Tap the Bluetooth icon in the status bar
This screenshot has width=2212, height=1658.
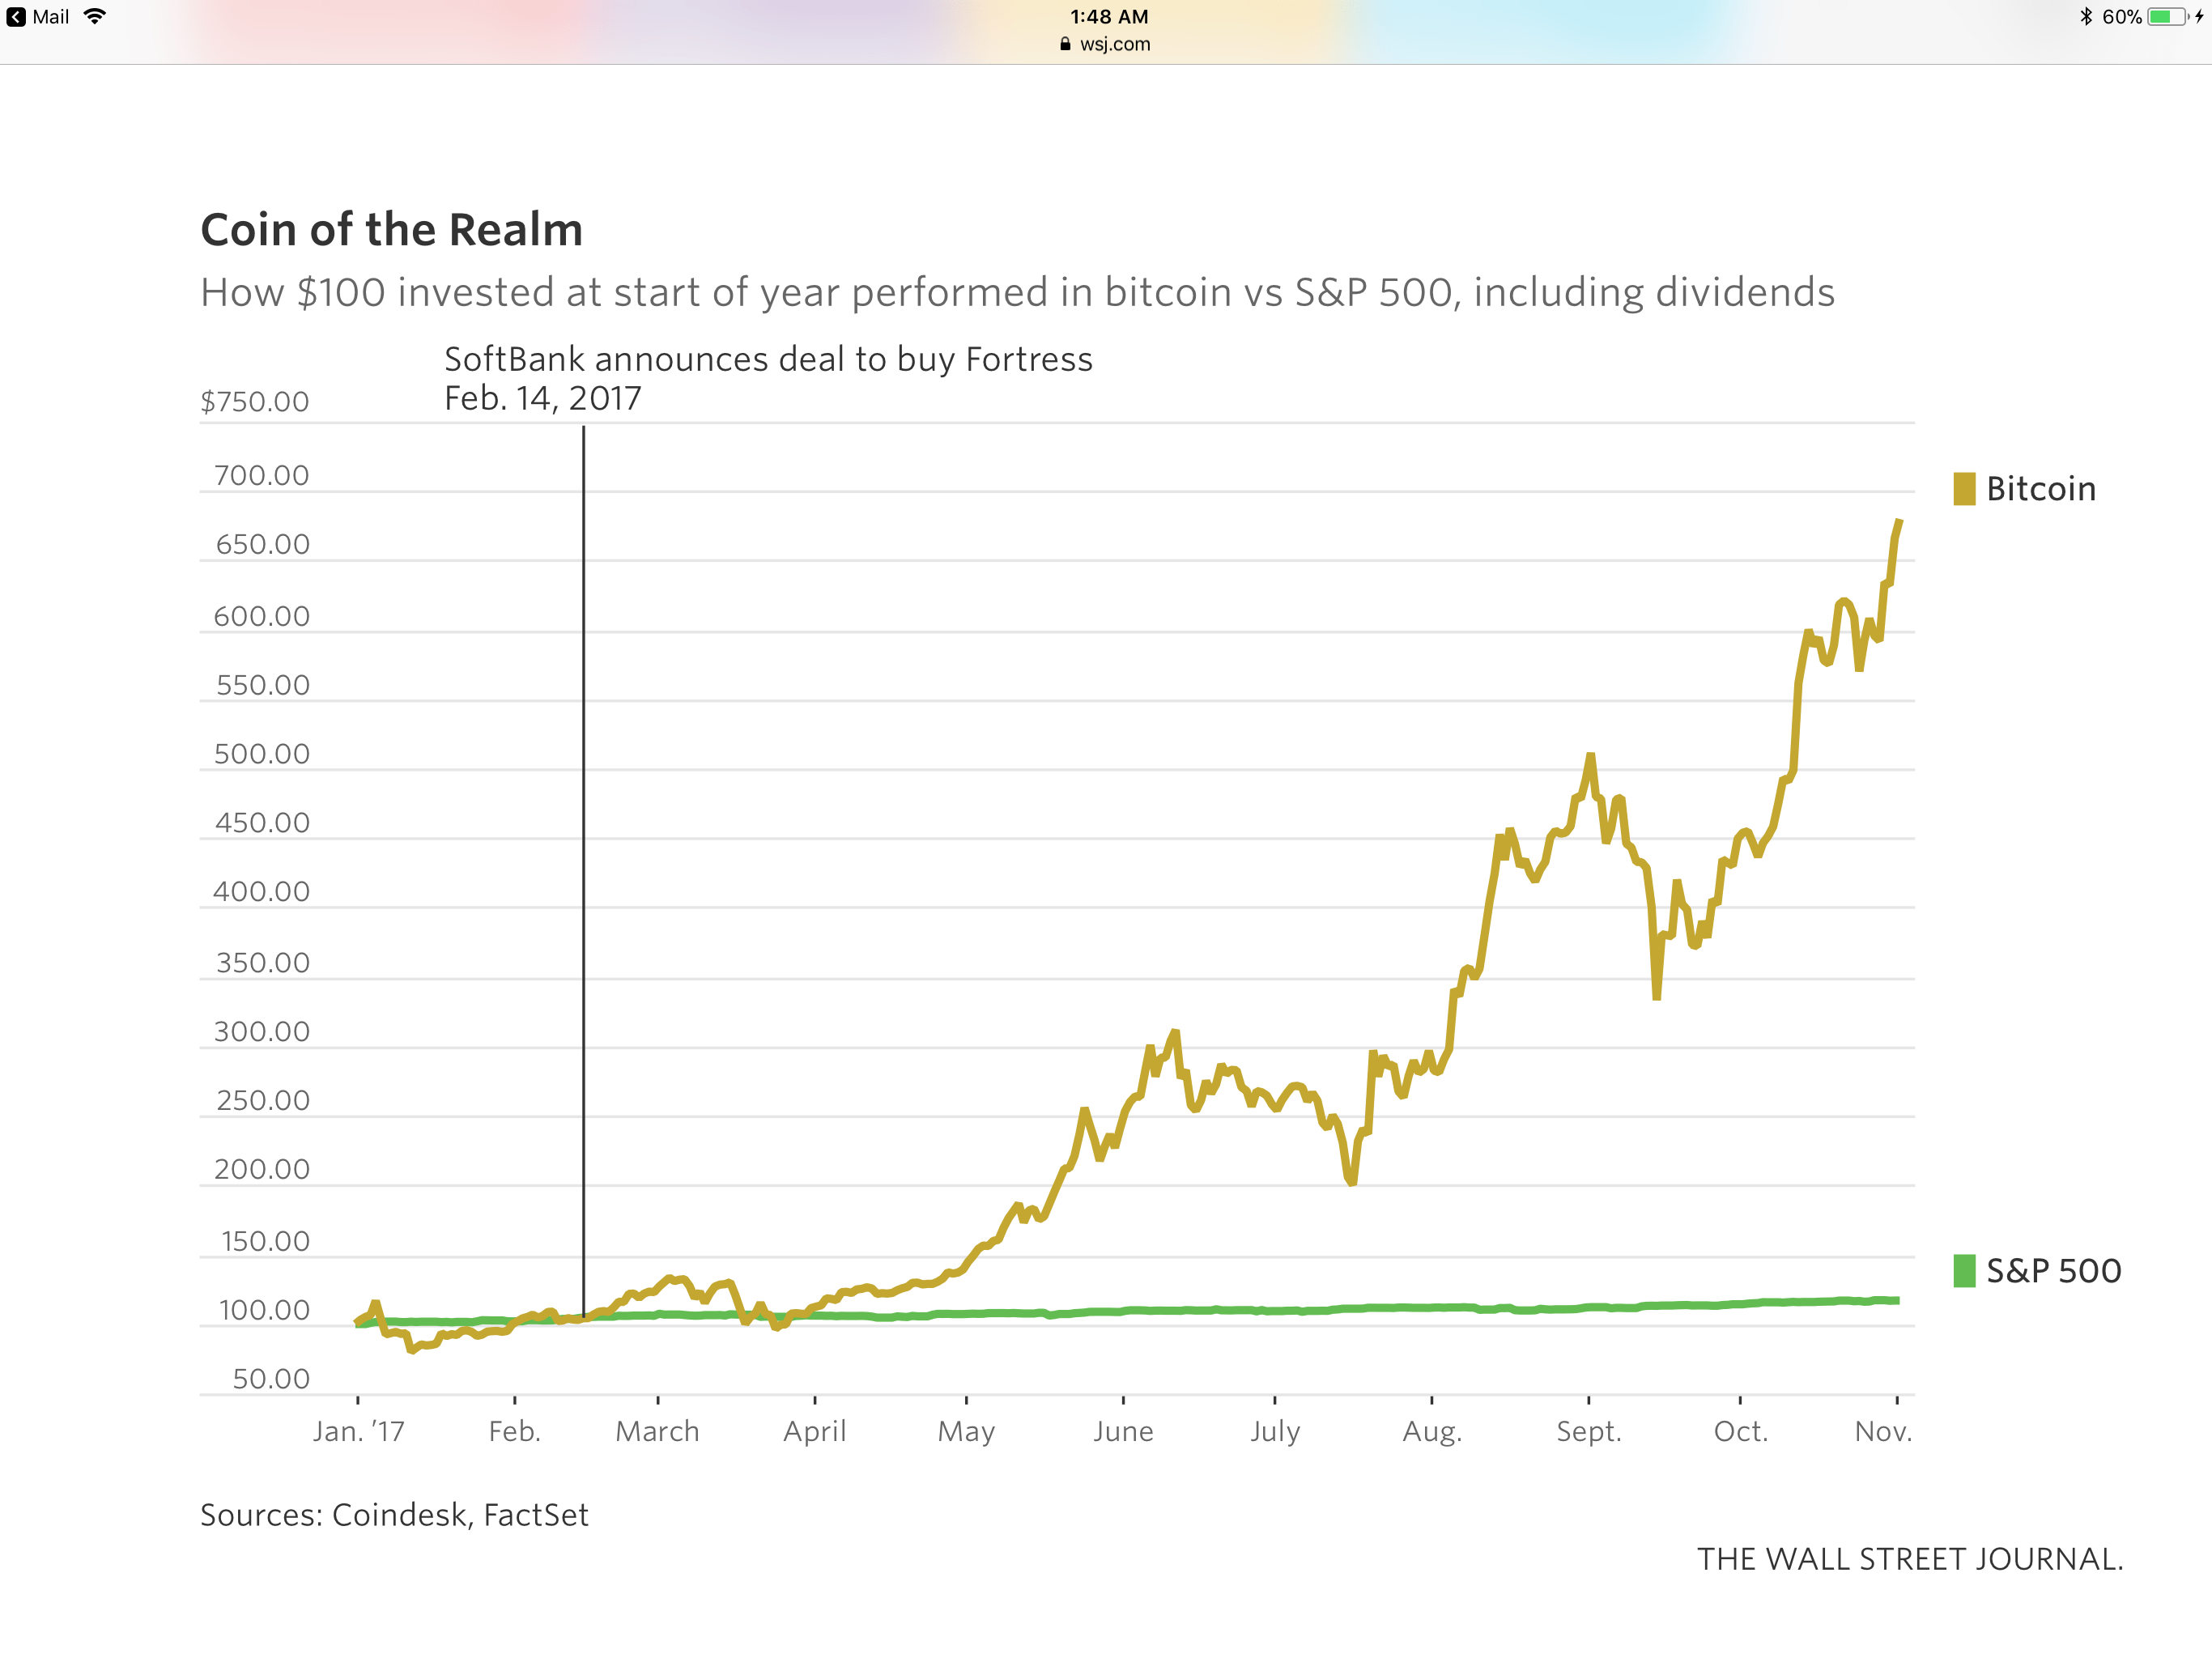pyautogui.click(x=2087, y=16)
